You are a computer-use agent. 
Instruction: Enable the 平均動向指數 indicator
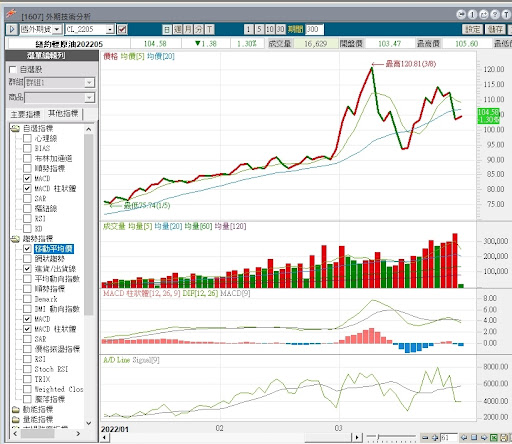pyautogui.click(x=27, y=279)
